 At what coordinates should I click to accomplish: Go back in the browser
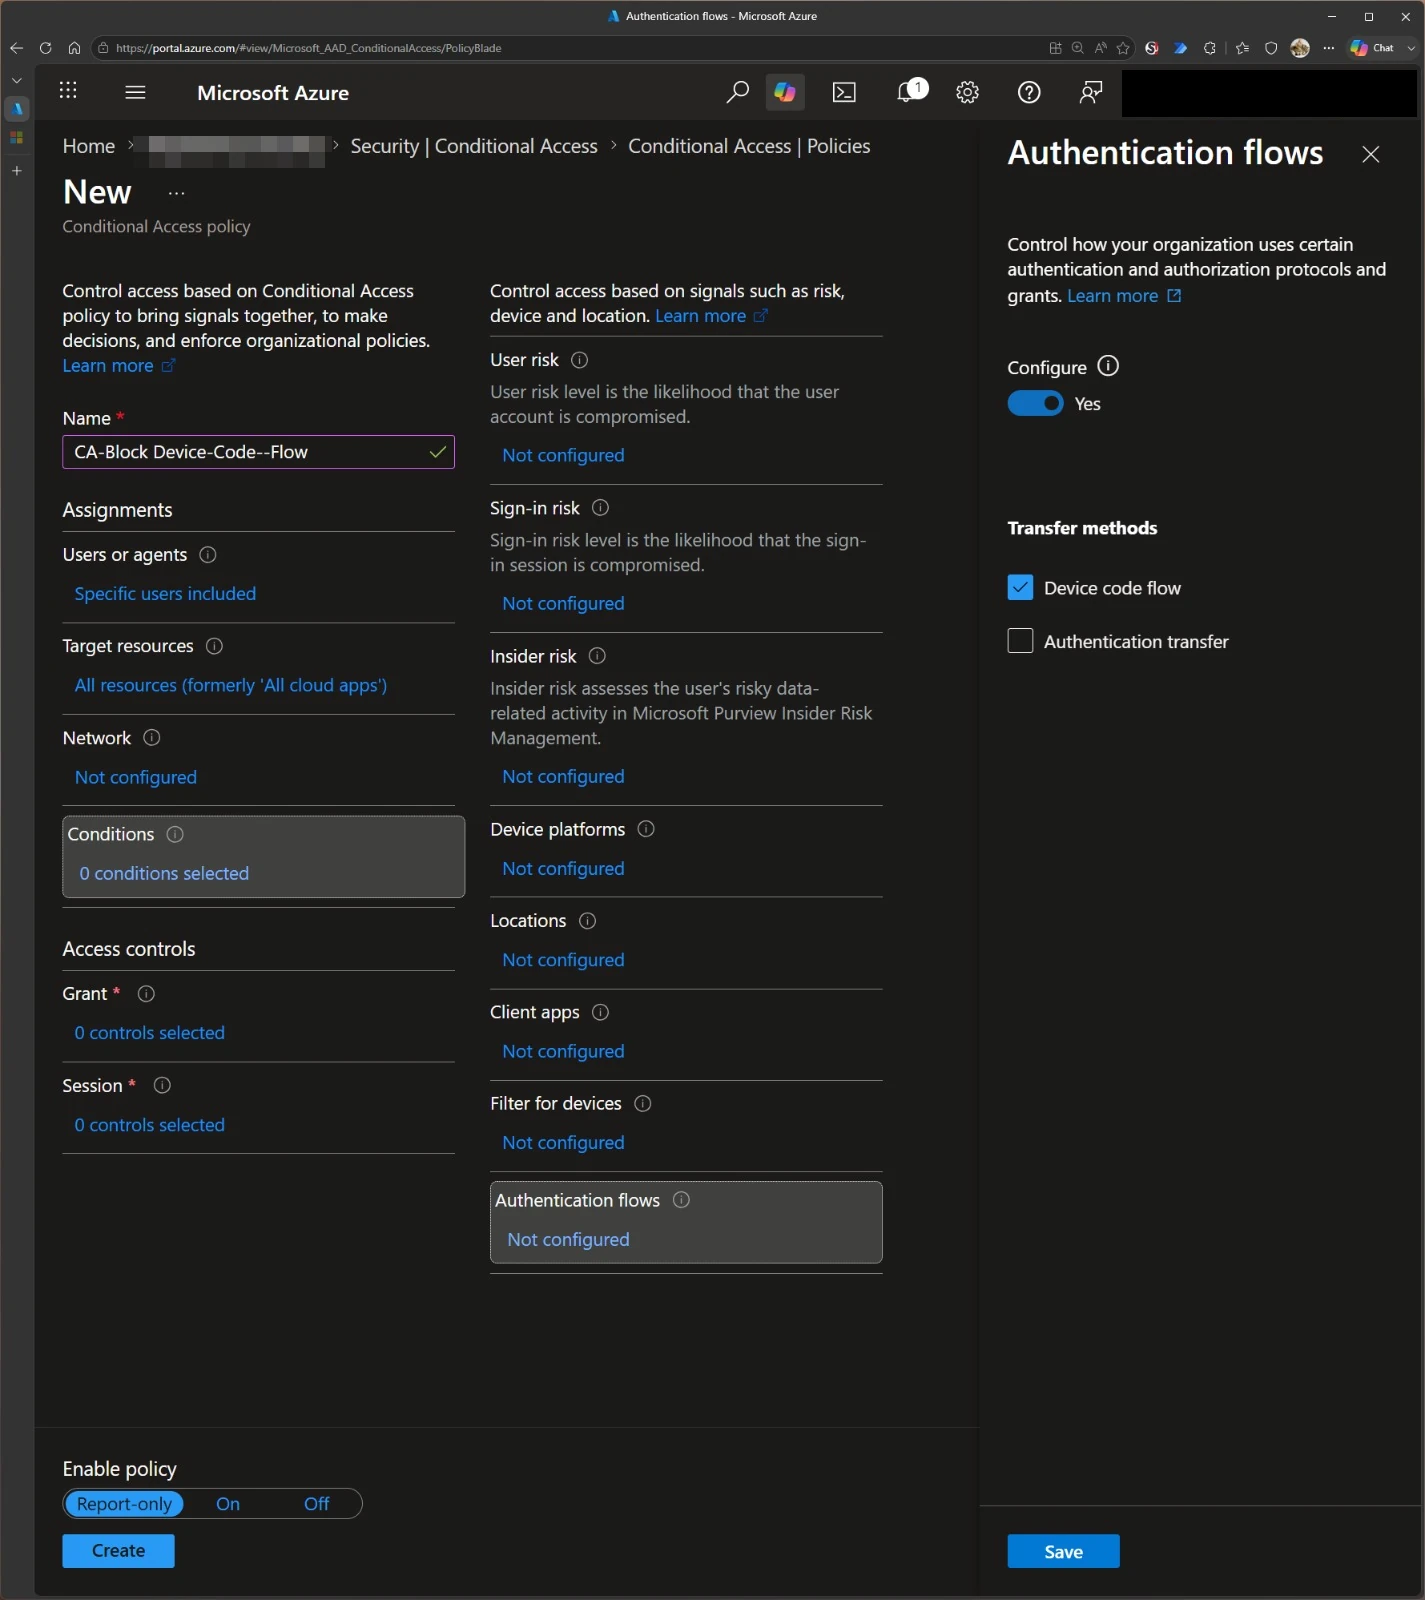[16, 48]
